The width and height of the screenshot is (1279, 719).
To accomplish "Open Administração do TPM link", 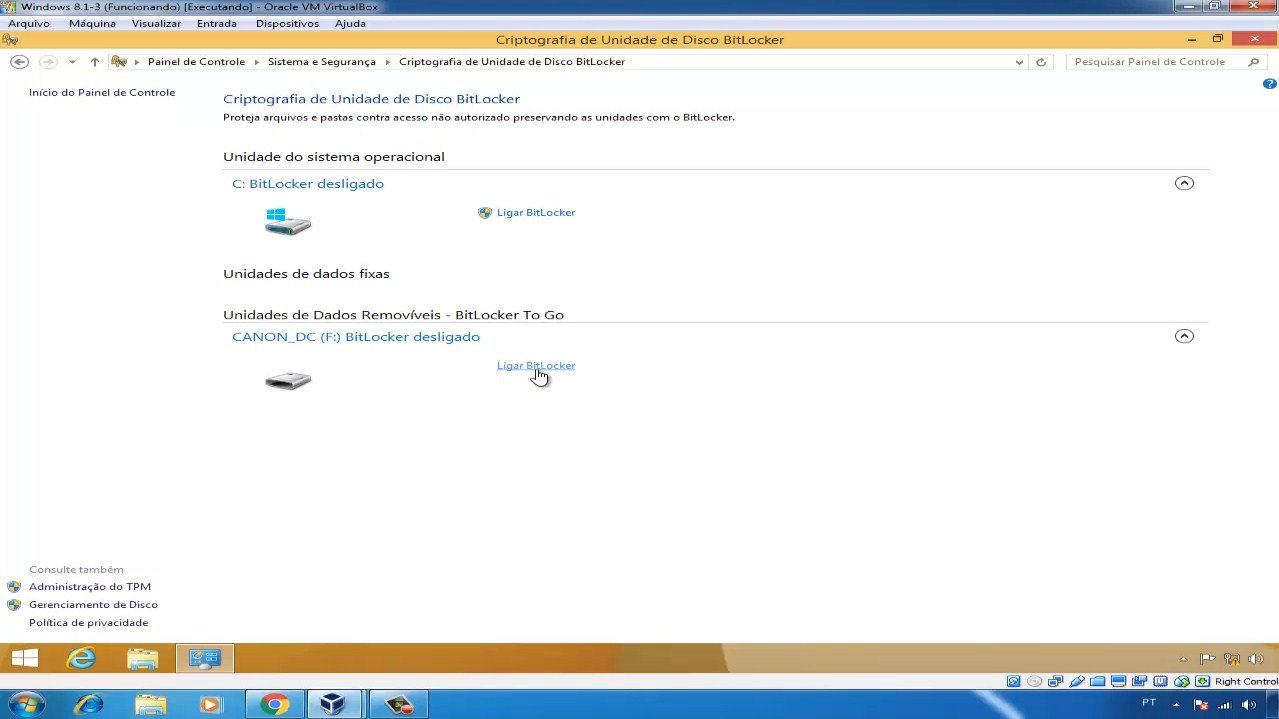I will pos(90,587).
